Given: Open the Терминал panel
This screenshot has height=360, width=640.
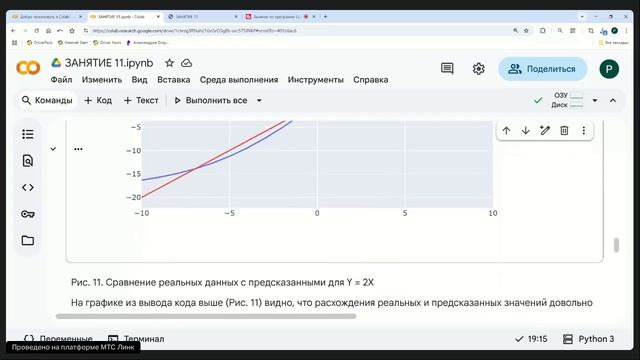Looking at the screenshot, I should pos(136,339).
